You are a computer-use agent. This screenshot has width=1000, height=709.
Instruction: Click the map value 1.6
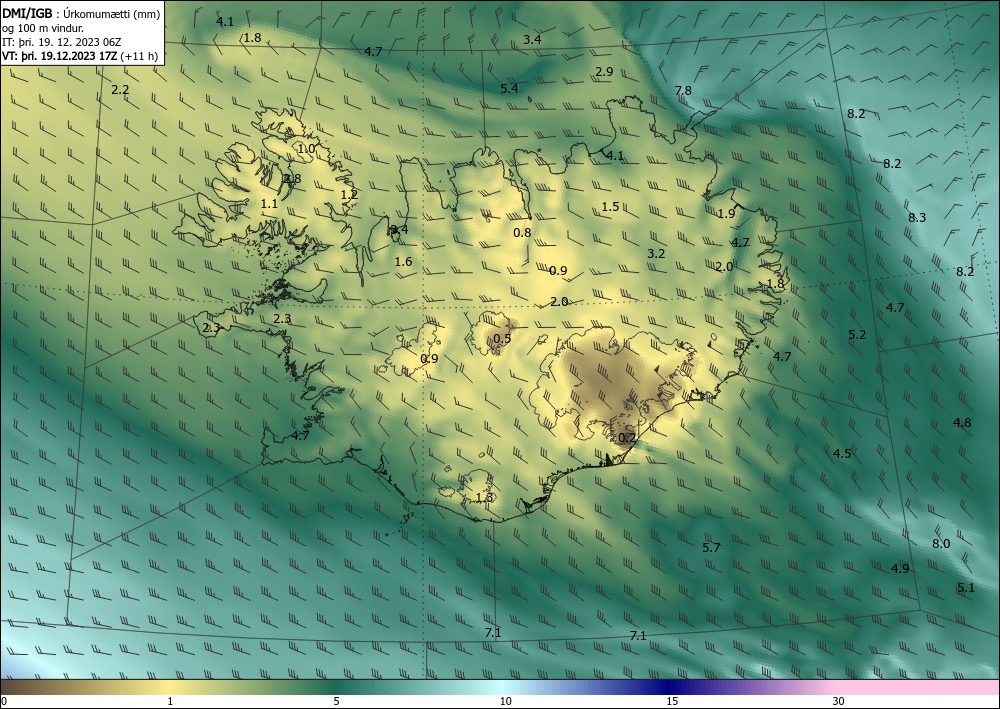(x=403, y=261)
